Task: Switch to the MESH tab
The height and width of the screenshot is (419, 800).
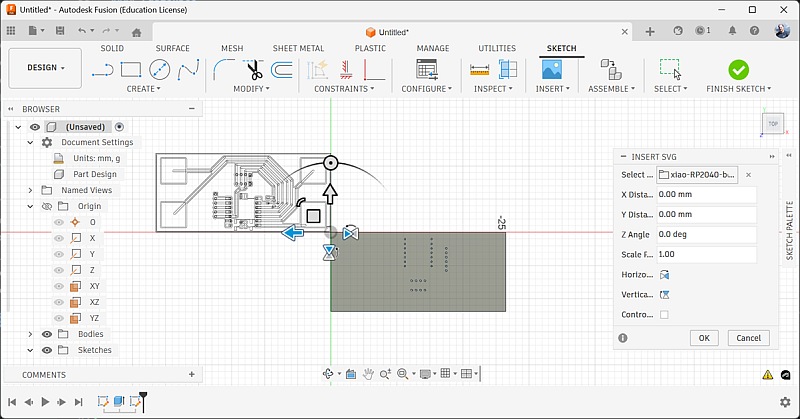Action: [x=232, y=48]
